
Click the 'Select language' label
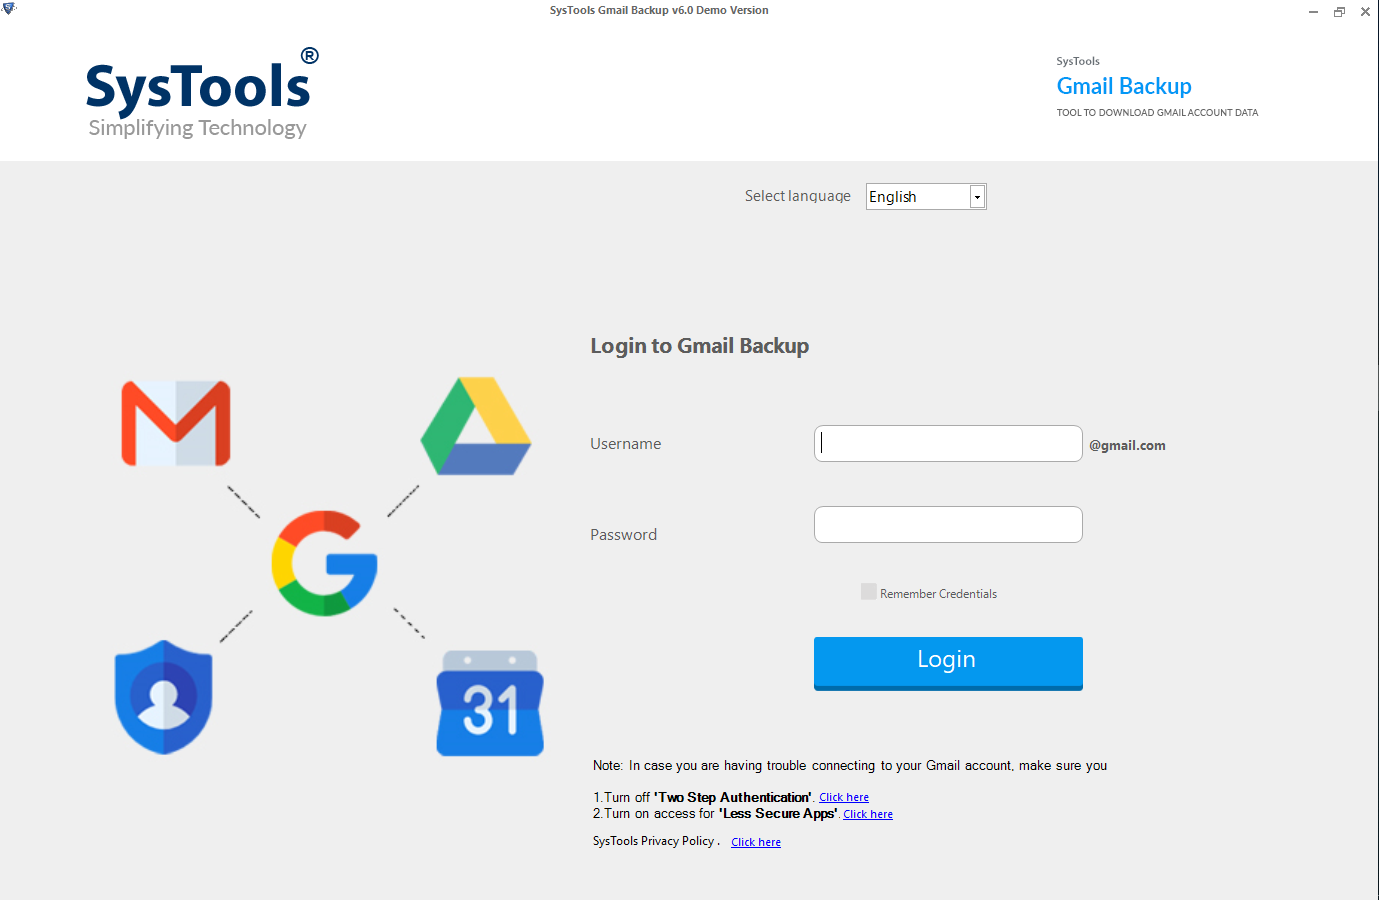click(797, 196)
